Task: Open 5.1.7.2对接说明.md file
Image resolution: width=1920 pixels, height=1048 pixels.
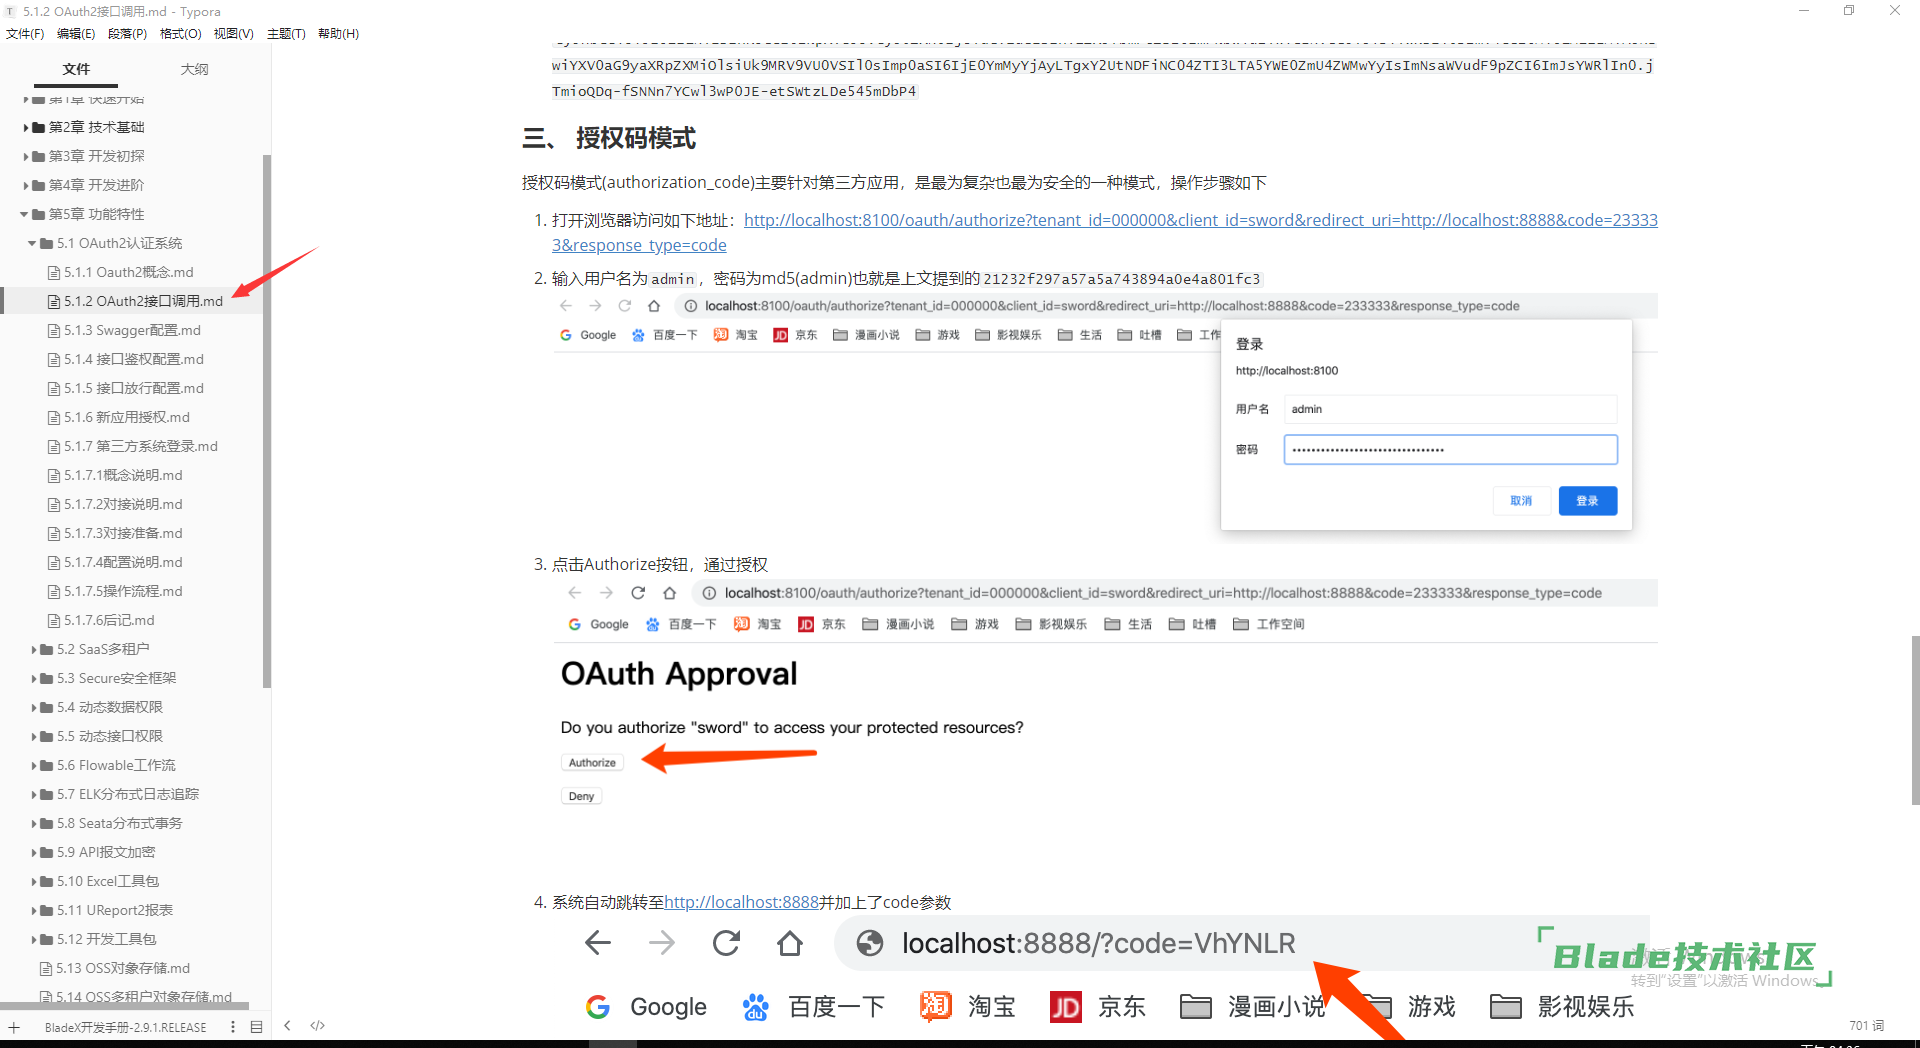Action: (123, 504)
